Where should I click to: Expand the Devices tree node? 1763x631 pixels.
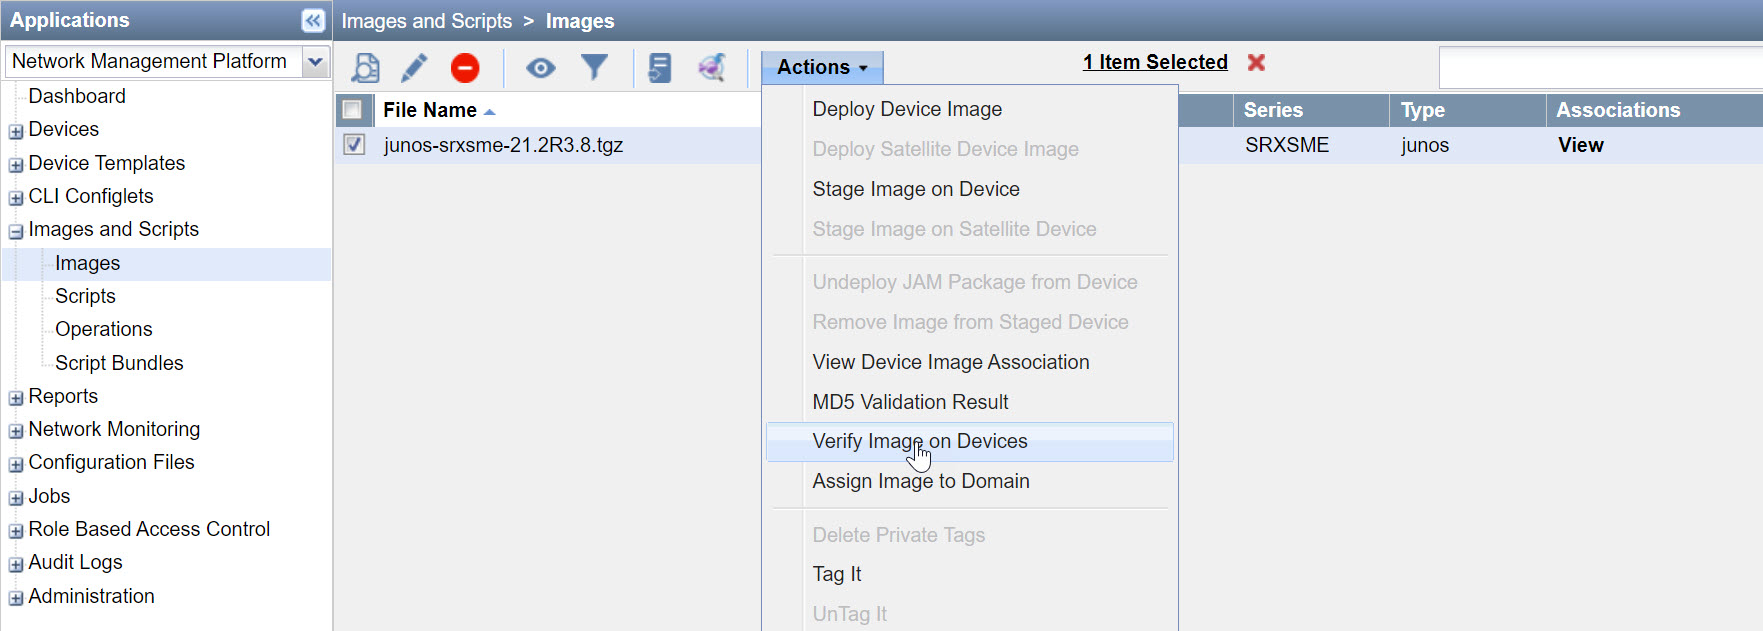click(x=16, y=131)
